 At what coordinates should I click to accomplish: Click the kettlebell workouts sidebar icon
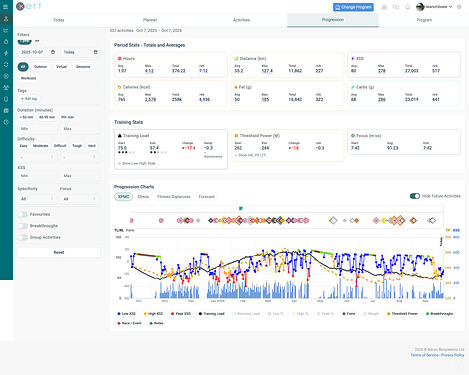(6, 42)
